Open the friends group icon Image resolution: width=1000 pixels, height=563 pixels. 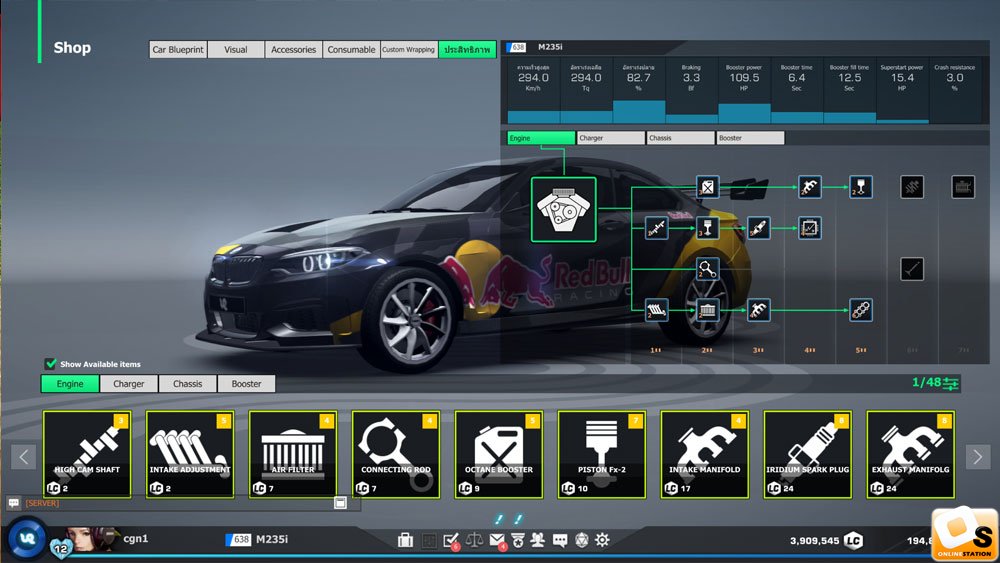[538, 540]
